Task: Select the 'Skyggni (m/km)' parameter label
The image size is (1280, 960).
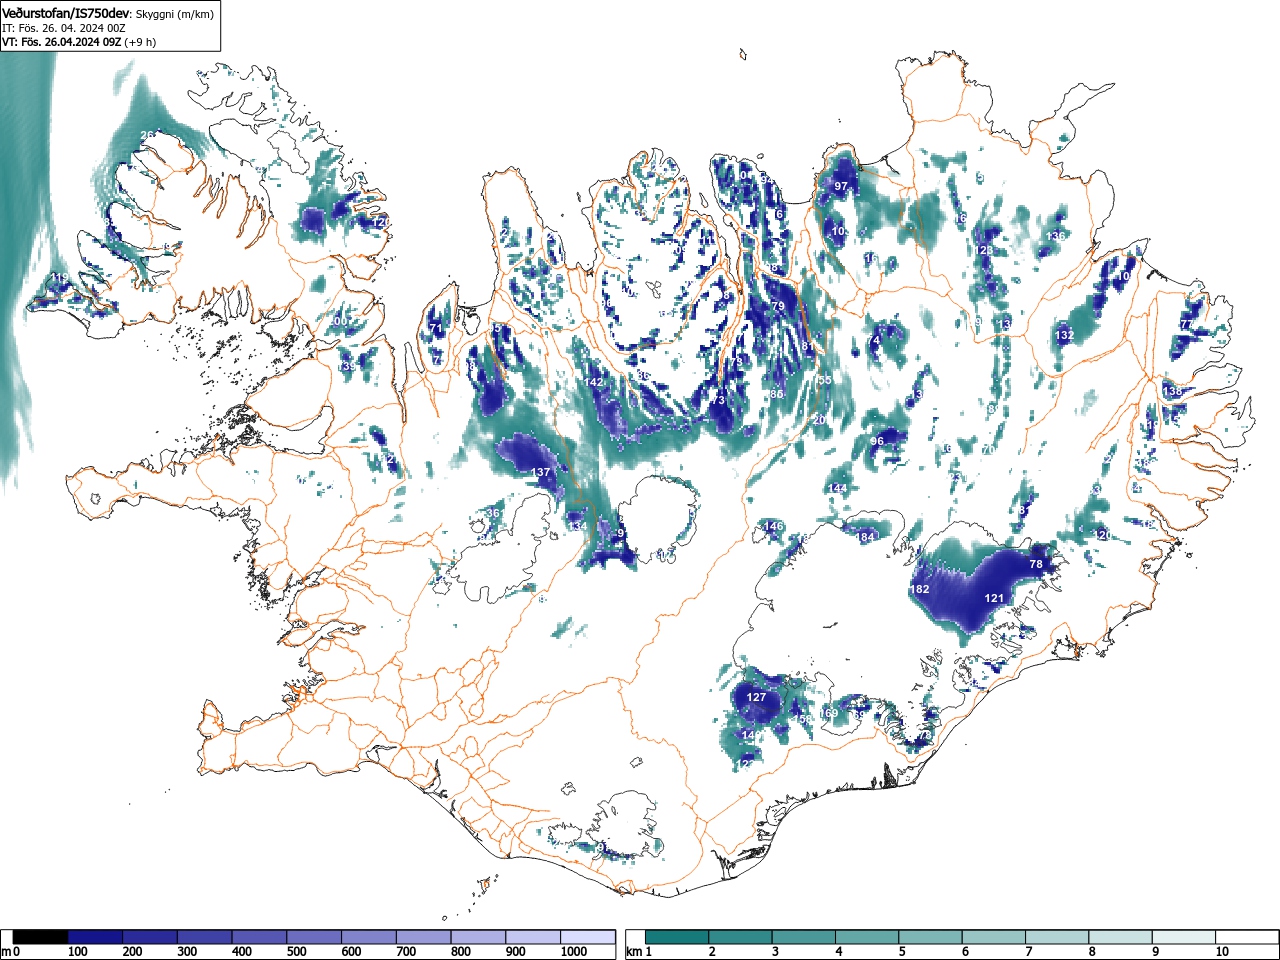Action: click(x=174, y=15)
